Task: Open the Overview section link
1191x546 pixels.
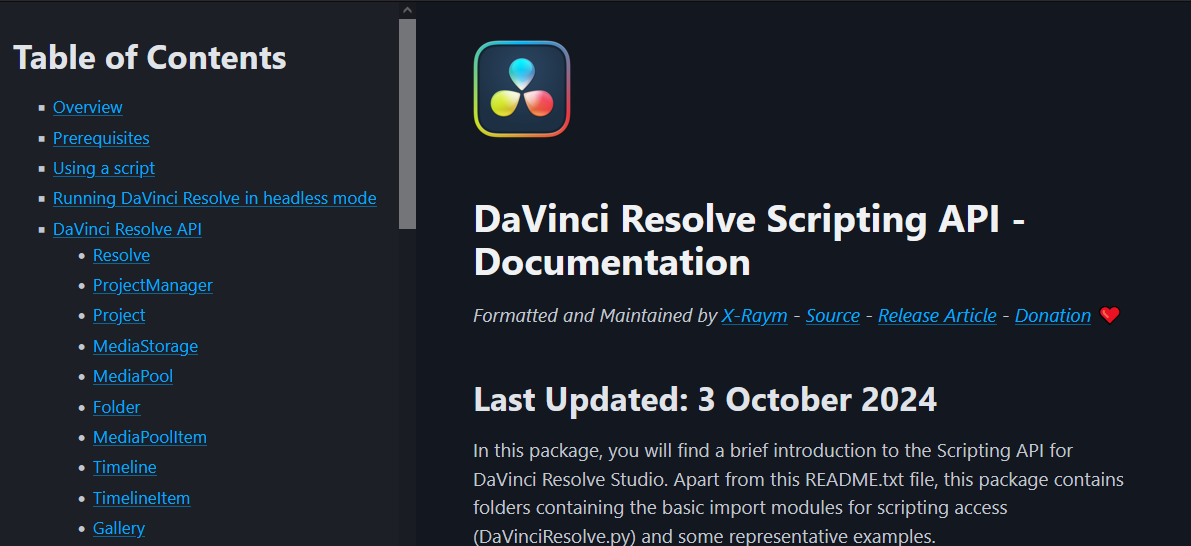Action: [x=88, y=107]
